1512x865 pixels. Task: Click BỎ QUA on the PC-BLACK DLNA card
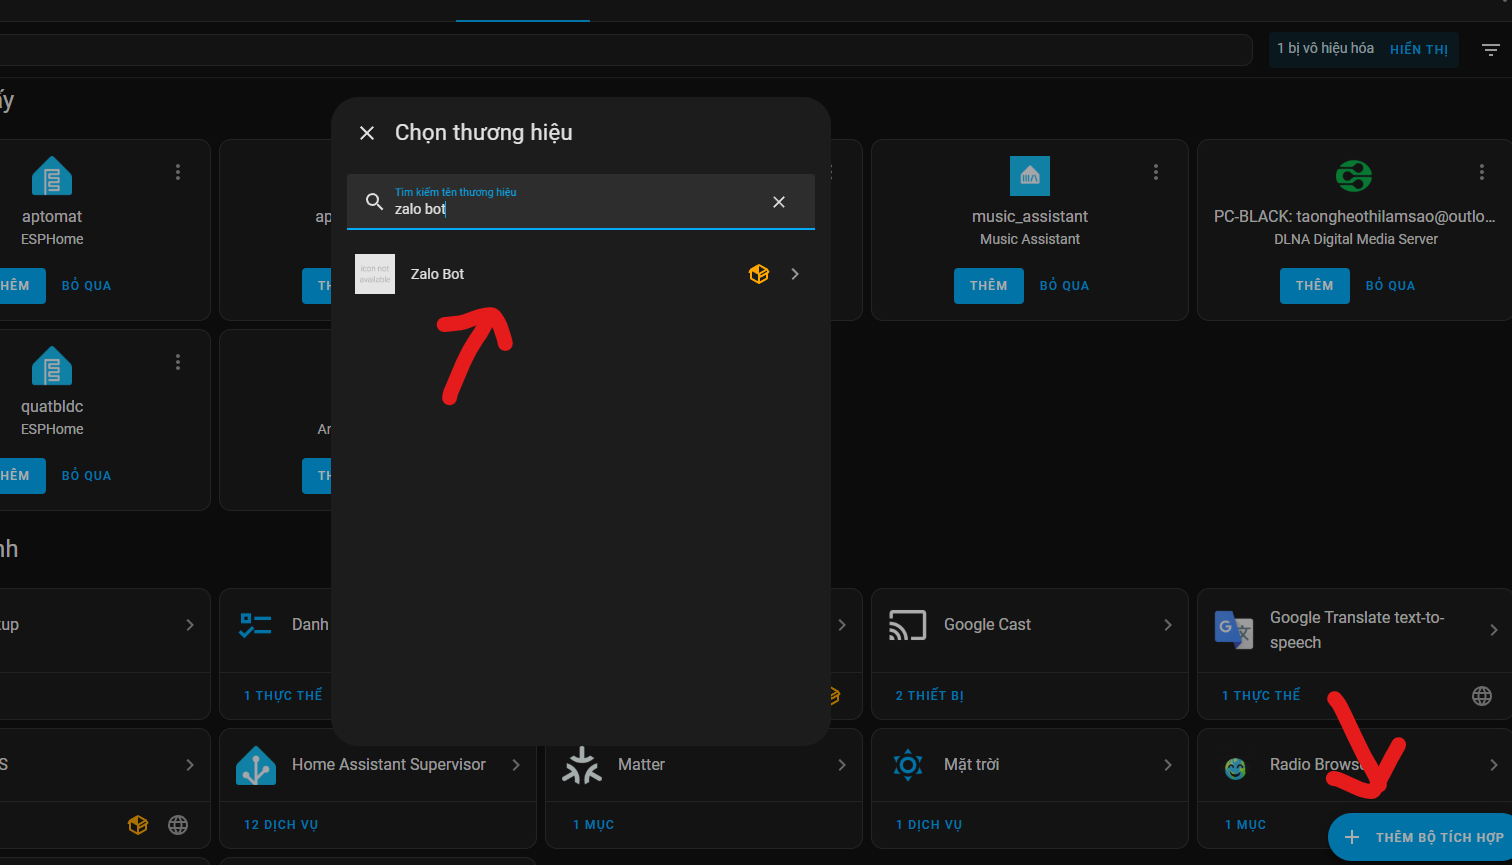(1390, 286)
